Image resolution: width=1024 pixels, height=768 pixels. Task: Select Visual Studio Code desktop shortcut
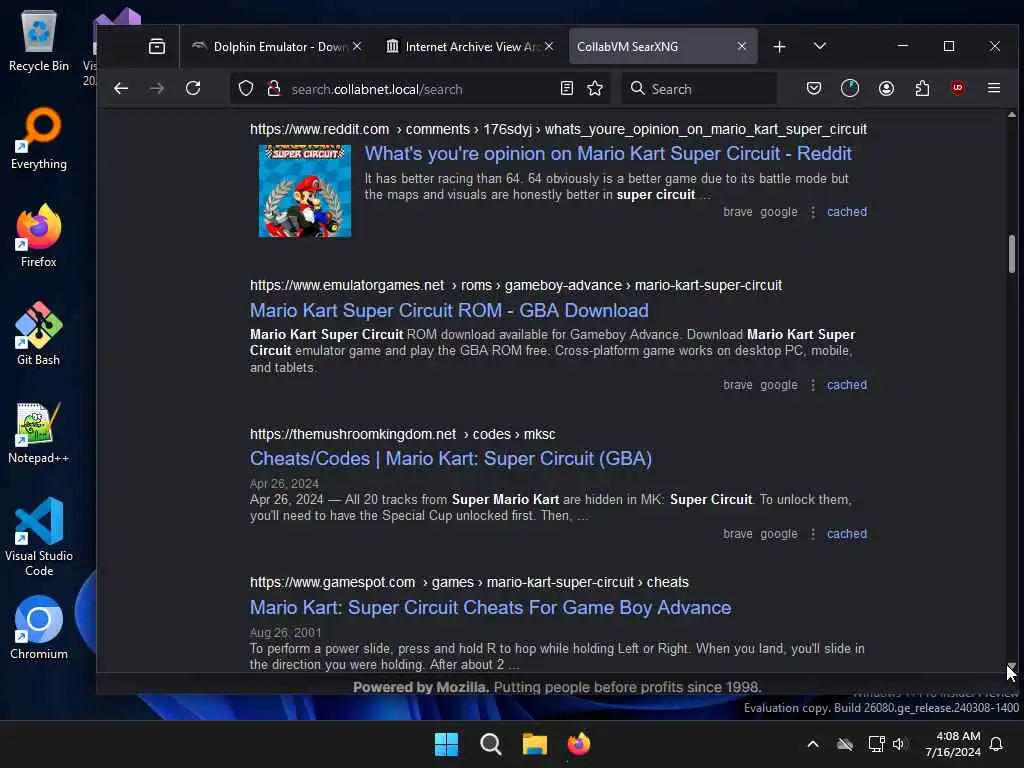point(39,537)
